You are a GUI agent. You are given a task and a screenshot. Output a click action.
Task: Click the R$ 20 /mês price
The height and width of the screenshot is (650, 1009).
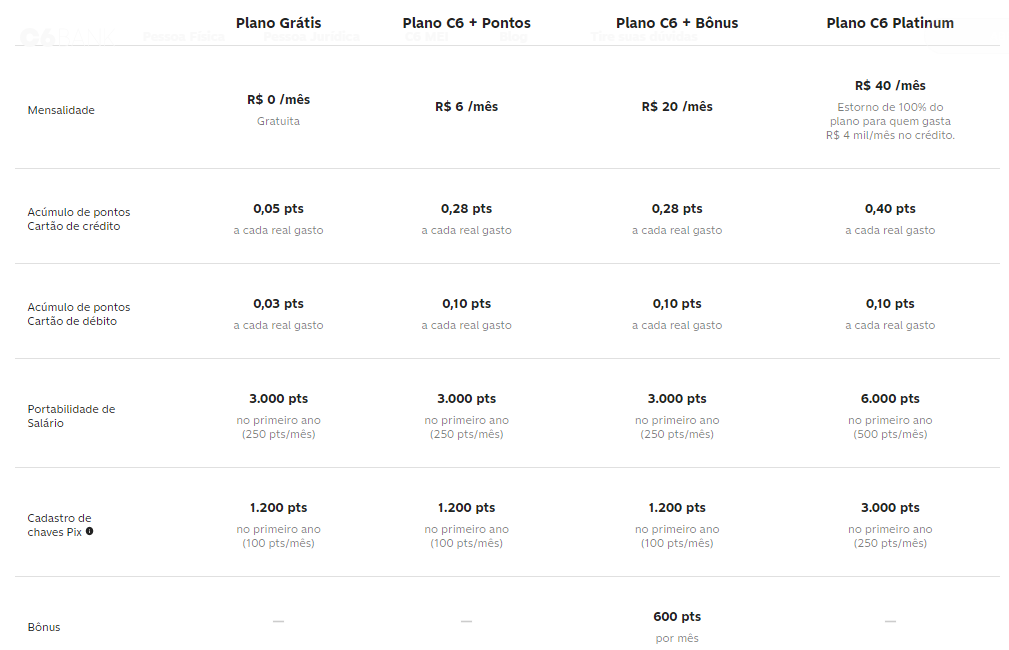[677, 107]
